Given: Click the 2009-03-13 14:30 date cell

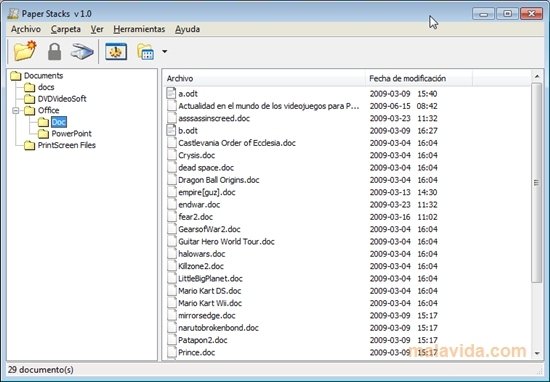Looking at the screenshot, I should (403, 192).
